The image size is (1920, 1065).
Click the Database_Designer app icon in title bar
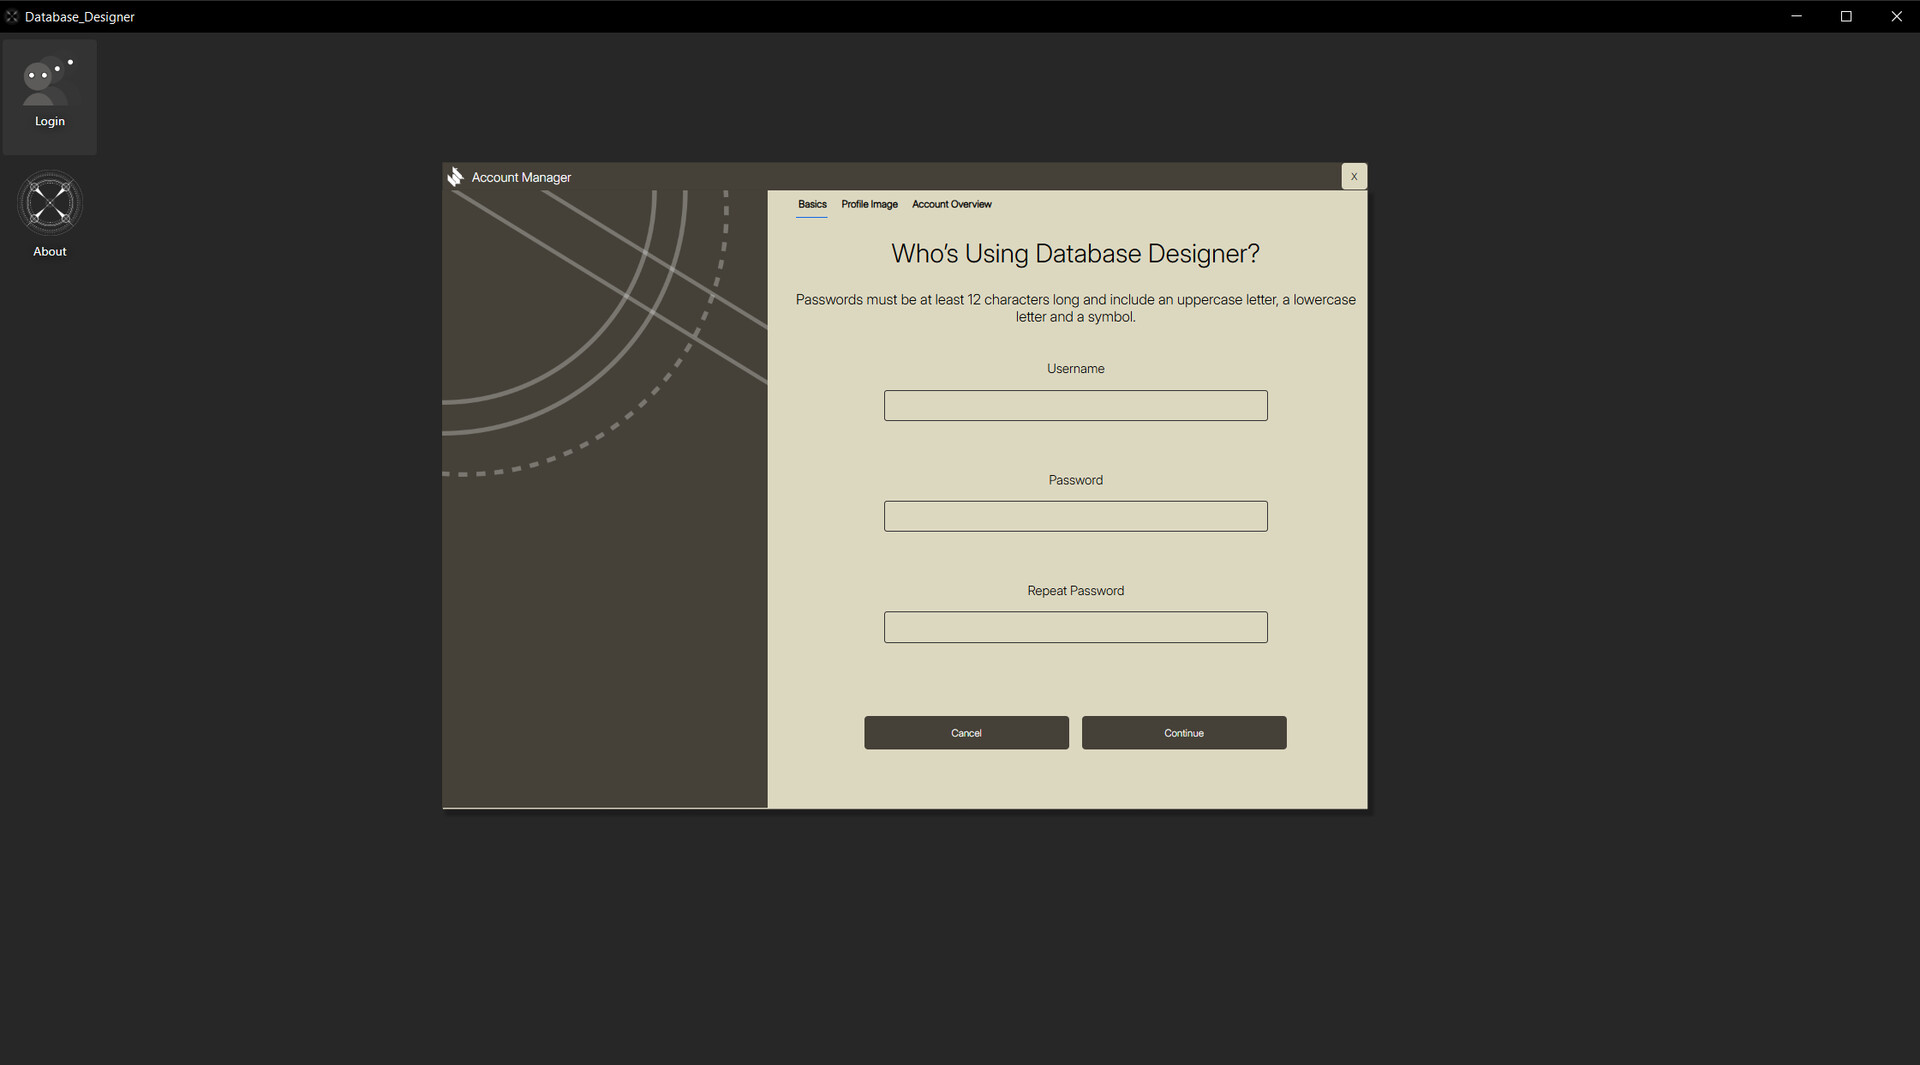(11, 16)
